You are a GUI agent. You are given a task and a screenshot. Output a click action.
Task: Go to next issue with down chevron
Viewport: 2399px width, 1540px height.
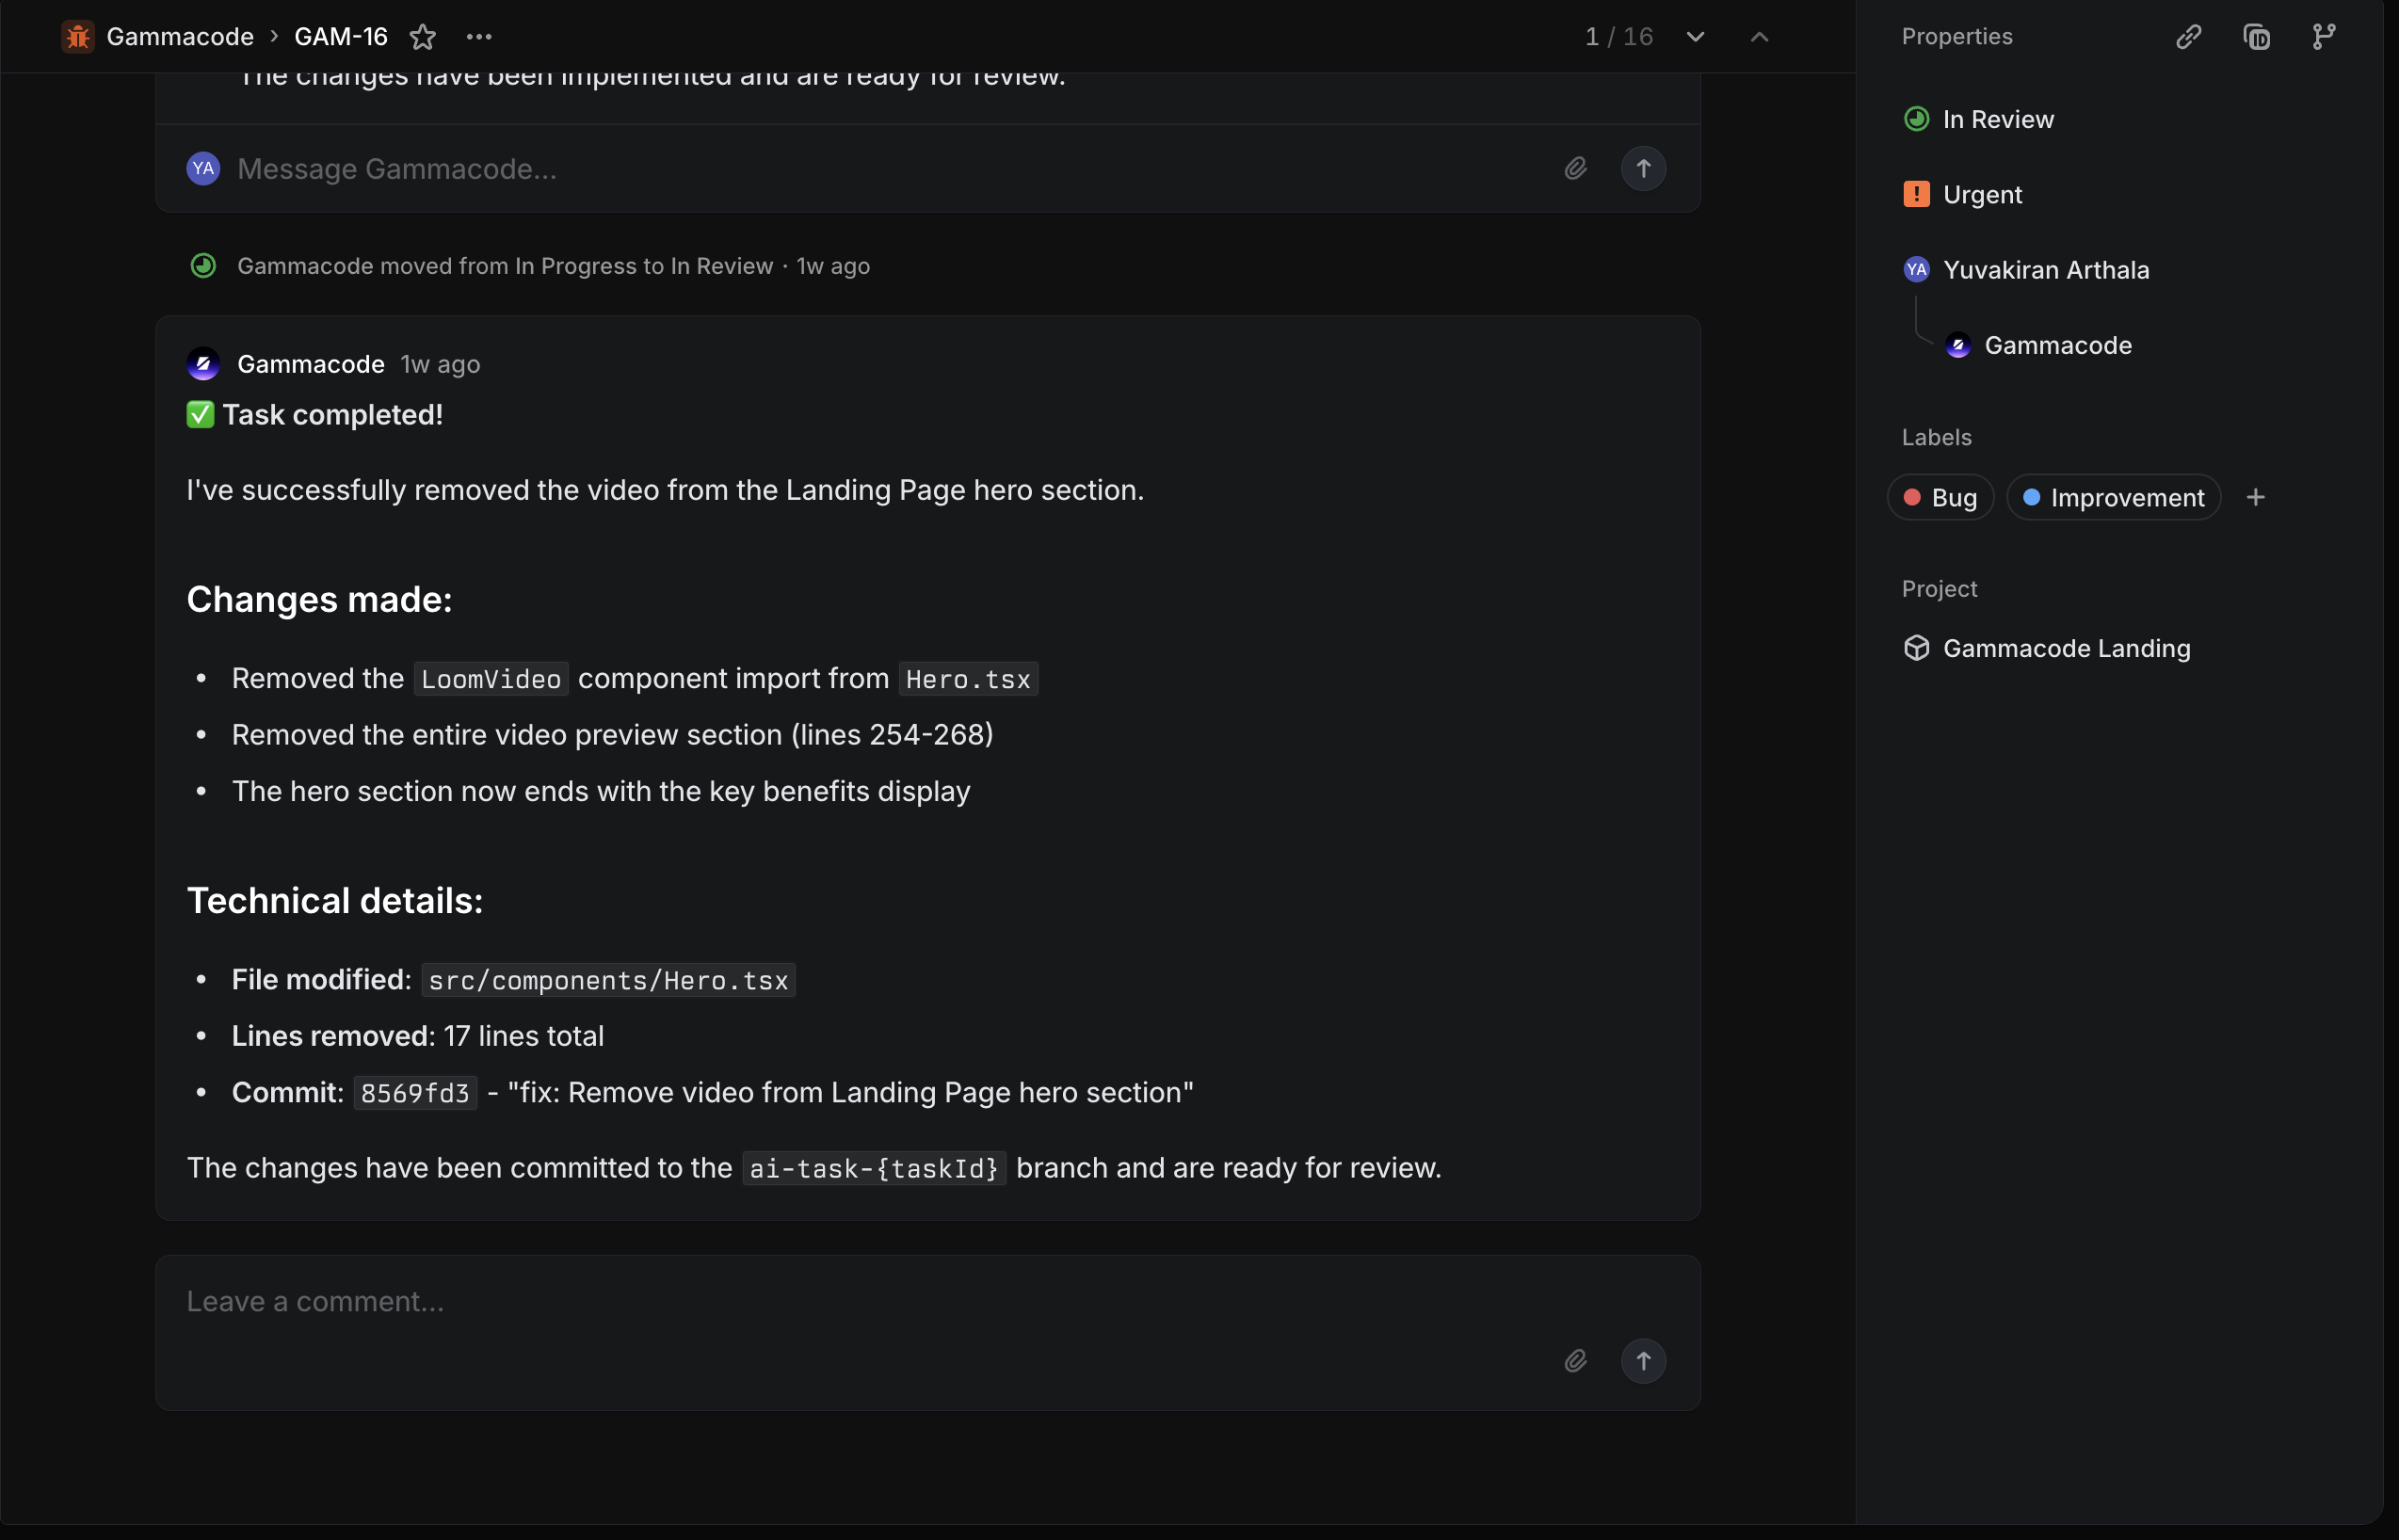1695,37
